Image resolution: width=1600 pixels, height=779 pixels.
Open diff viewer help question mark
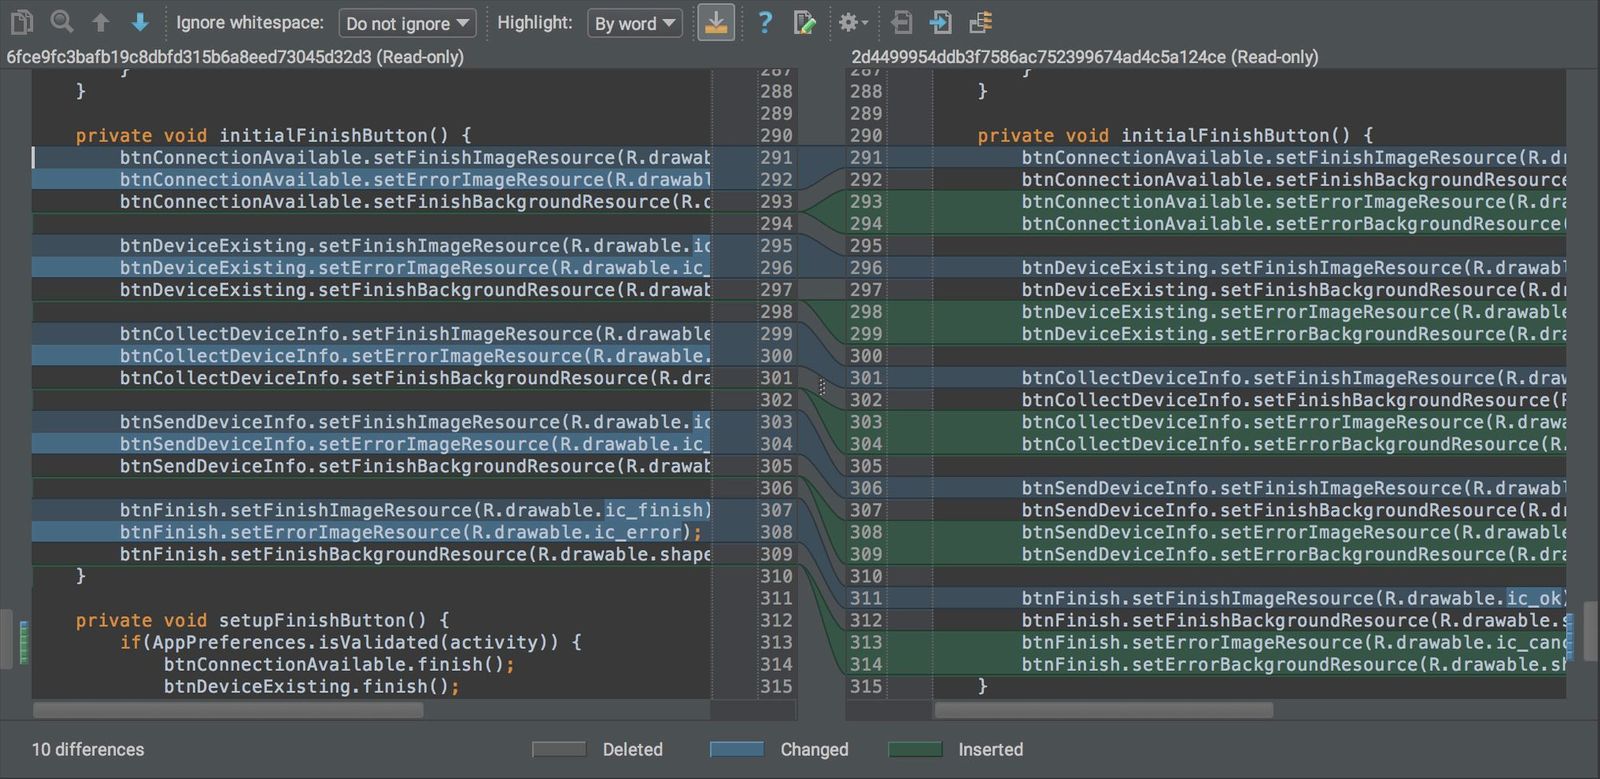(x=765, y=22)
